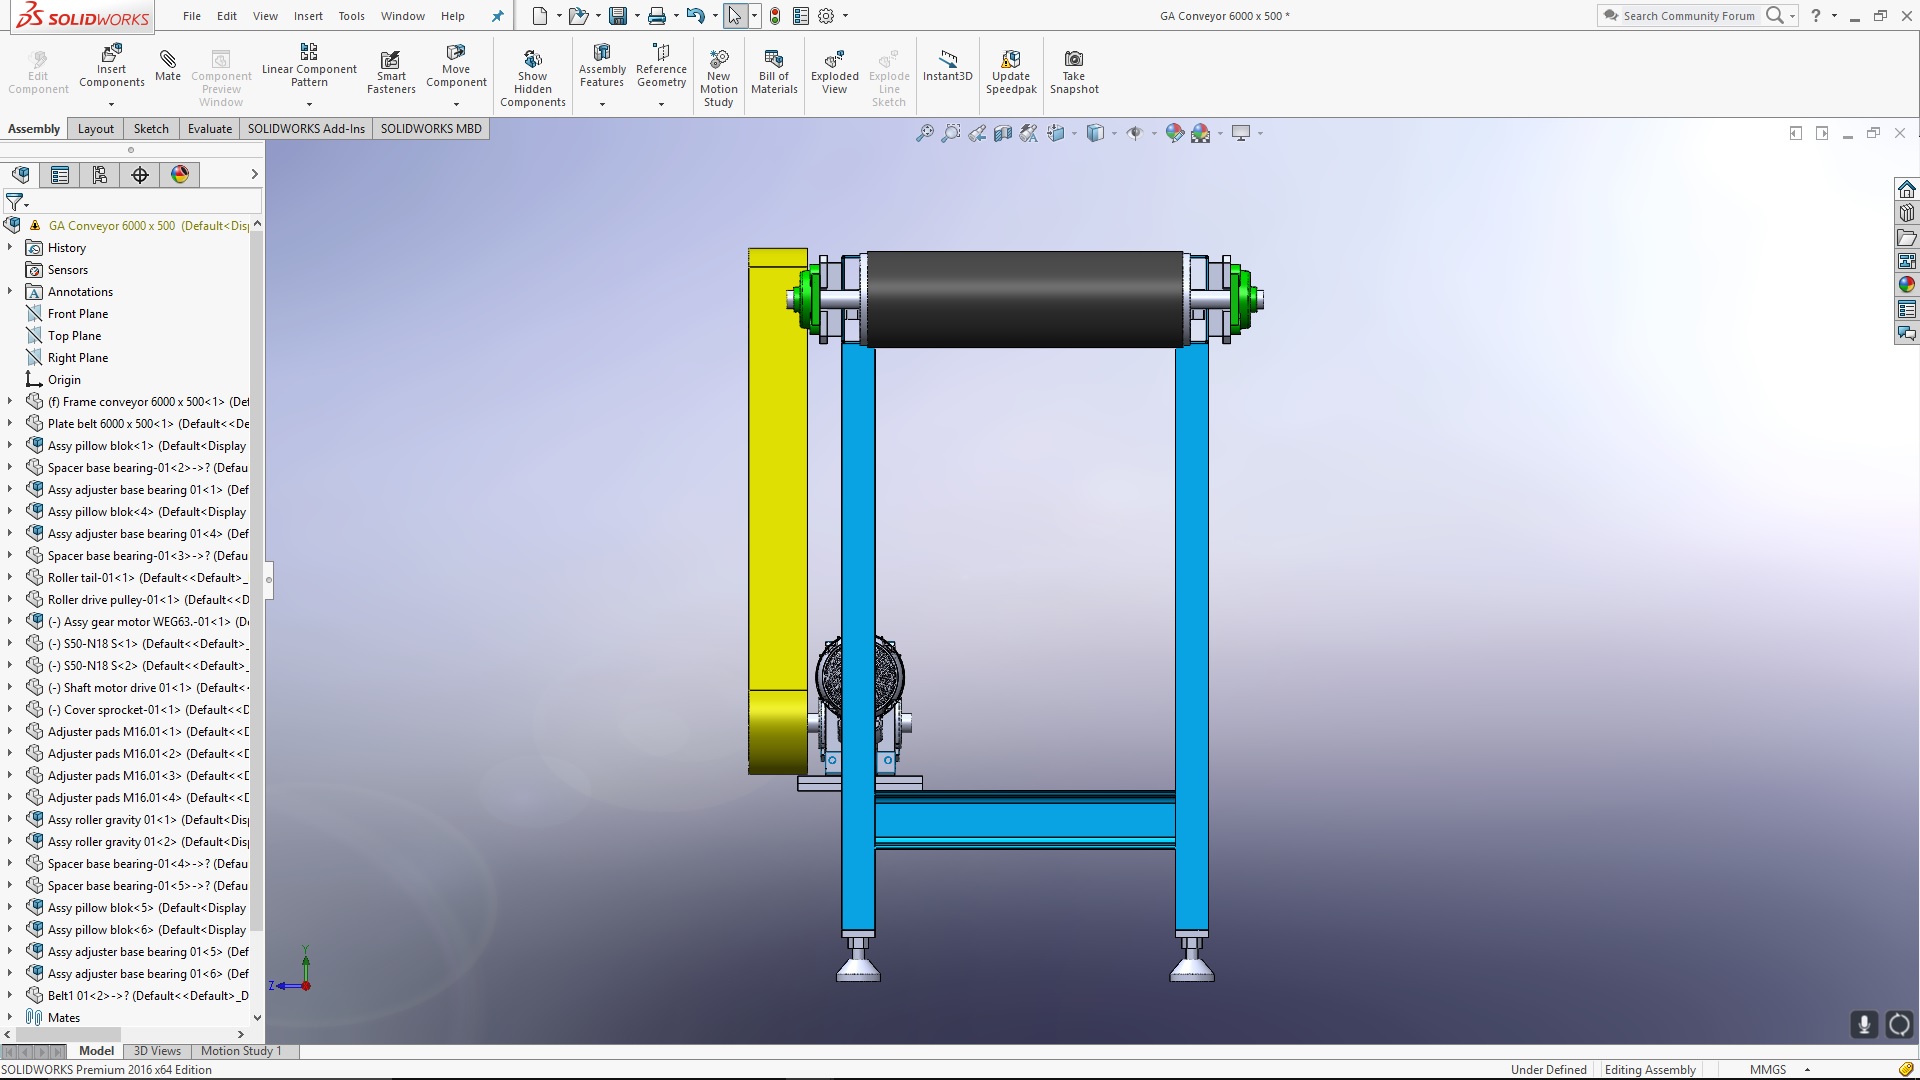The image size is (1920, 1080).
Task: Open units MMGS dropdown in status bar
Action: coord(1807,1070)
